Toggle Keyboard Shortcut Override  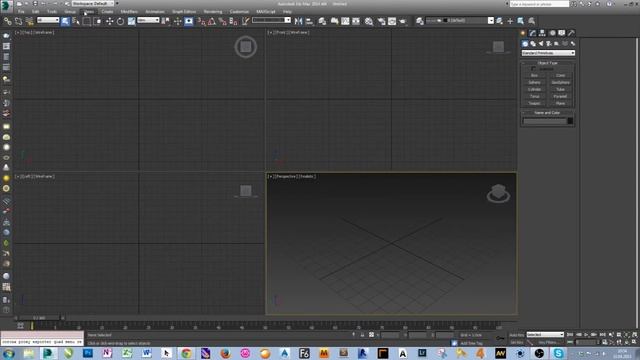pyautogui.click(x=189, y=21)
